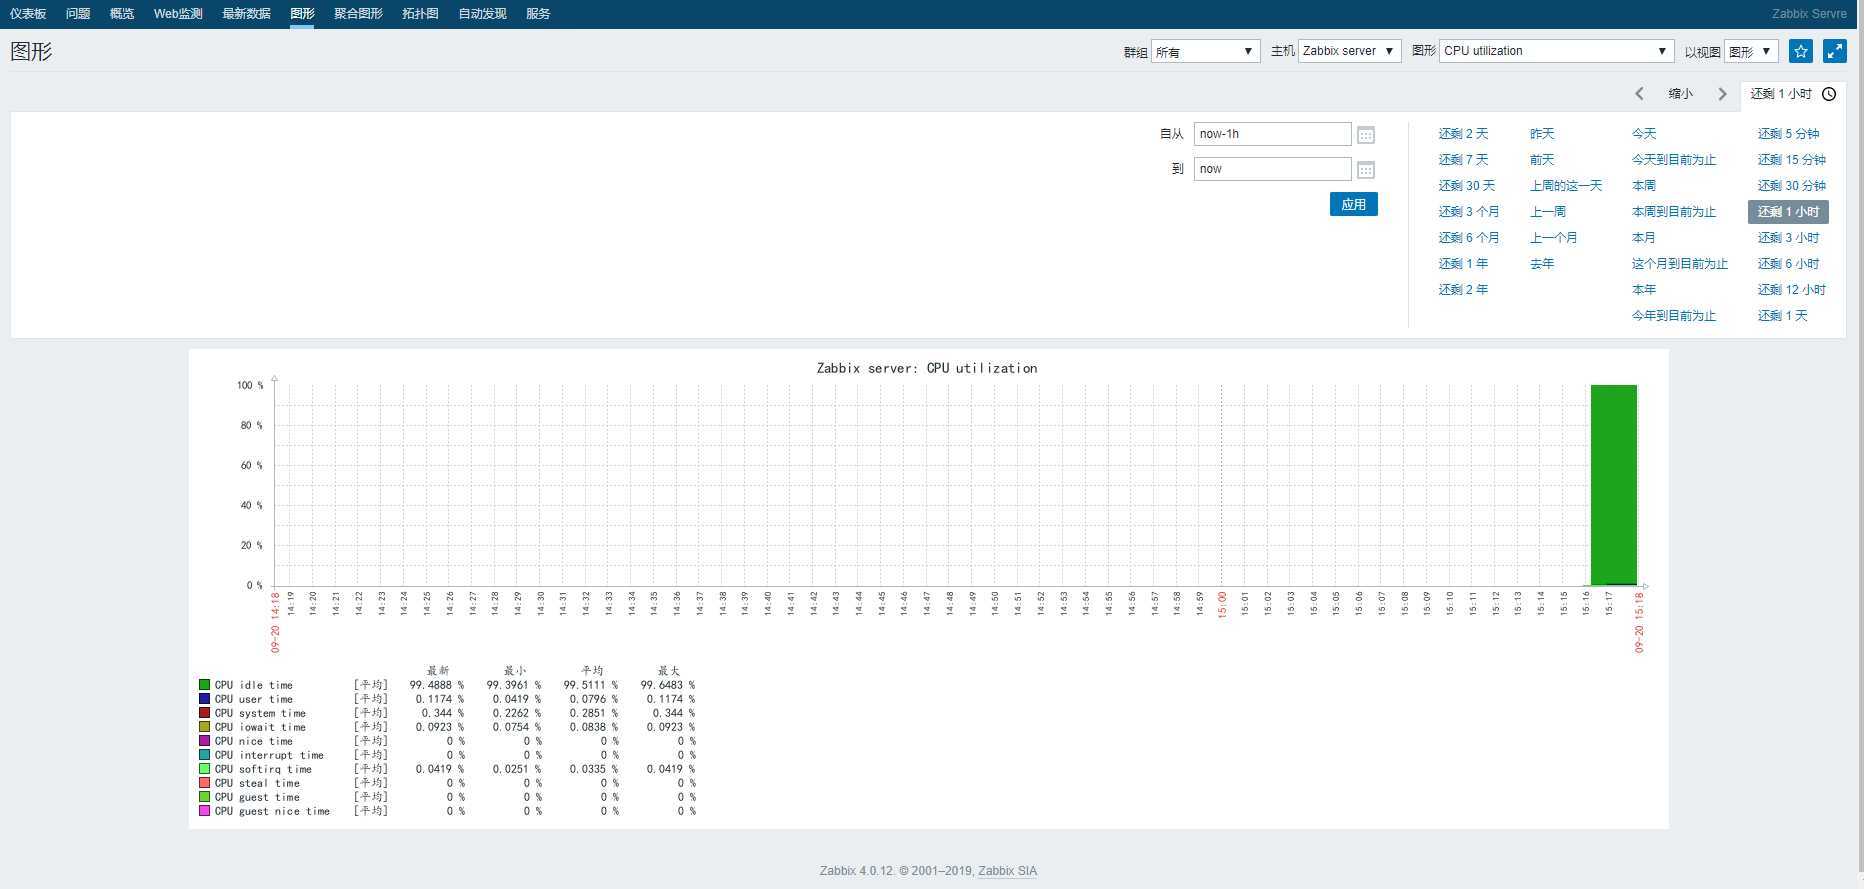1864x889 pixels.
Task: Click the CPU system time legend swatch
Action: (x=204, y=713)
